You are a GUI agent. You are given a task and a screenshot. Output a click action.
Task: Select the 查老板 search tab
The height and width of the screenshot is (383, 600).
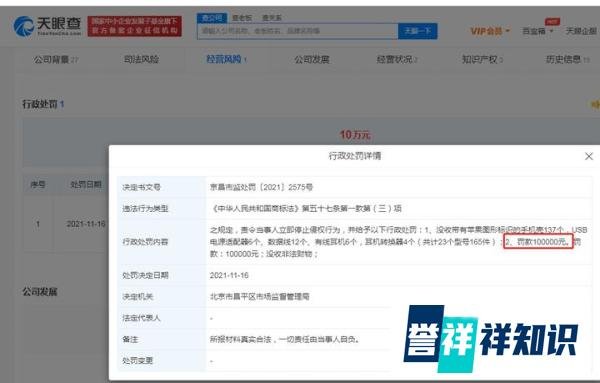242,18
